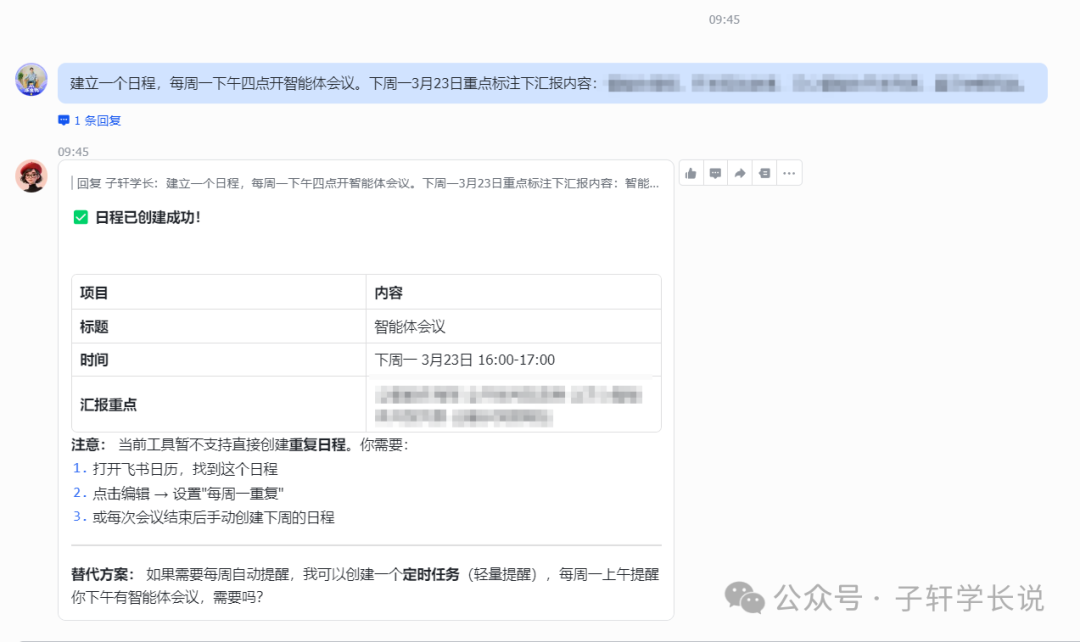Click the sender's avatar on the first message

click(31, 79)
